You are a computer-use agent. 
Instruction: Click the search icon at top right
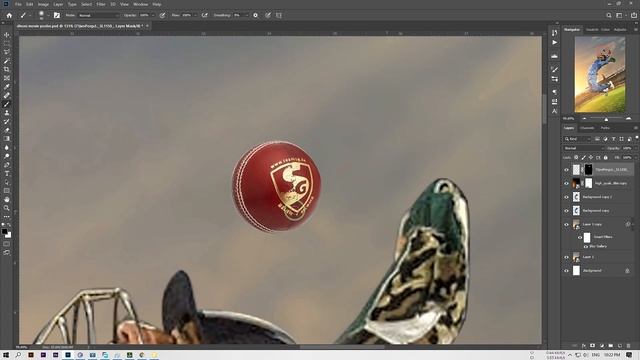[609, 15]
